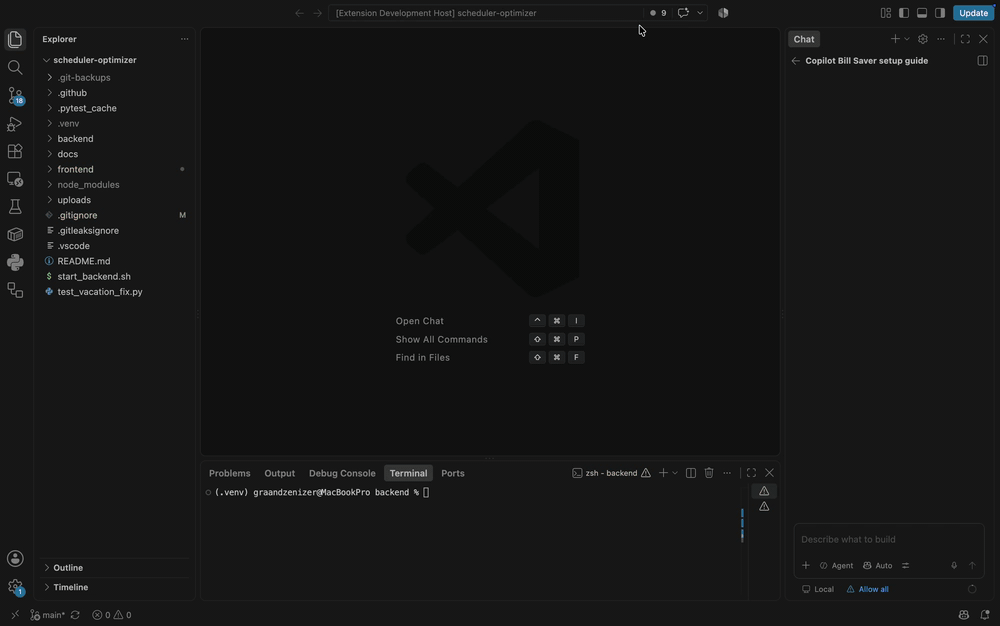The image size is (1000, 626).
Task: Open the Testing flask icon
Action: coord(15,207)
